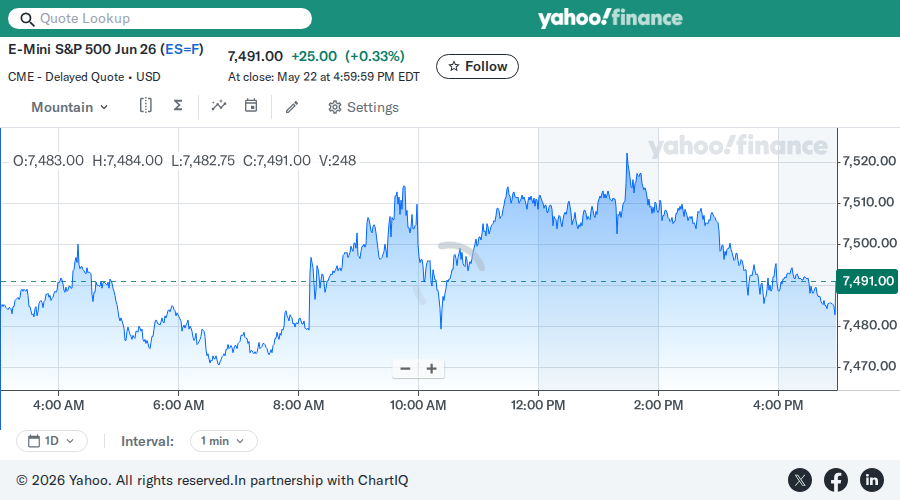Zoom in chart with plus button
Image resolution: width=900 pixels, height=500 pixels.
coord(432,369)
